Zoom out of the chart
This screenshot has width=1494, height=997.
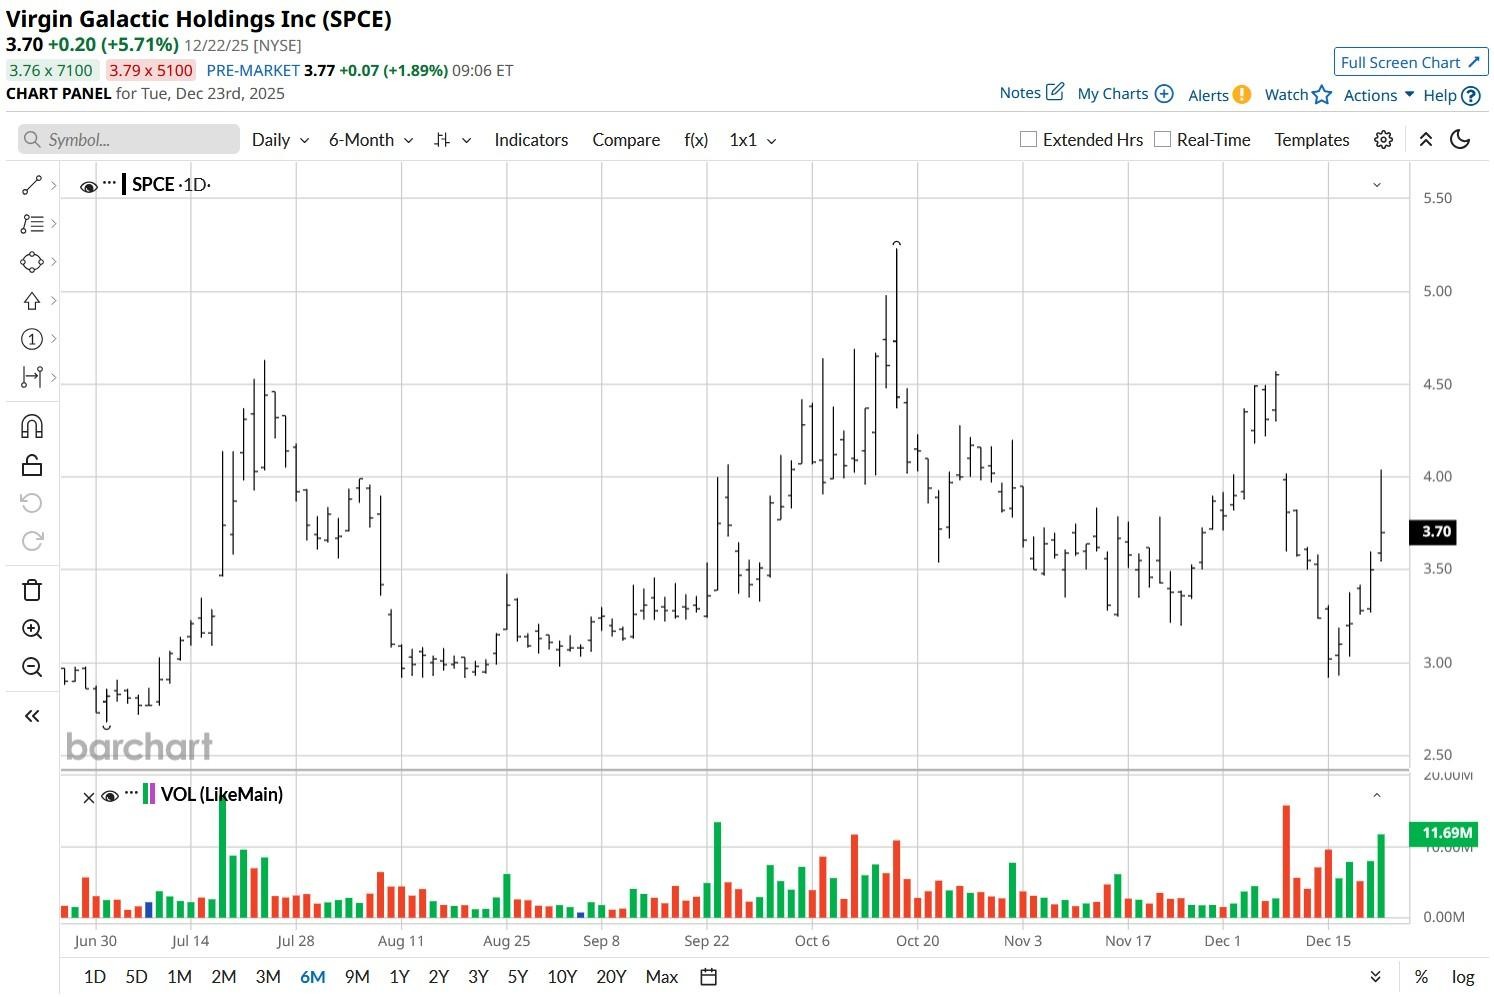[31, 667]
